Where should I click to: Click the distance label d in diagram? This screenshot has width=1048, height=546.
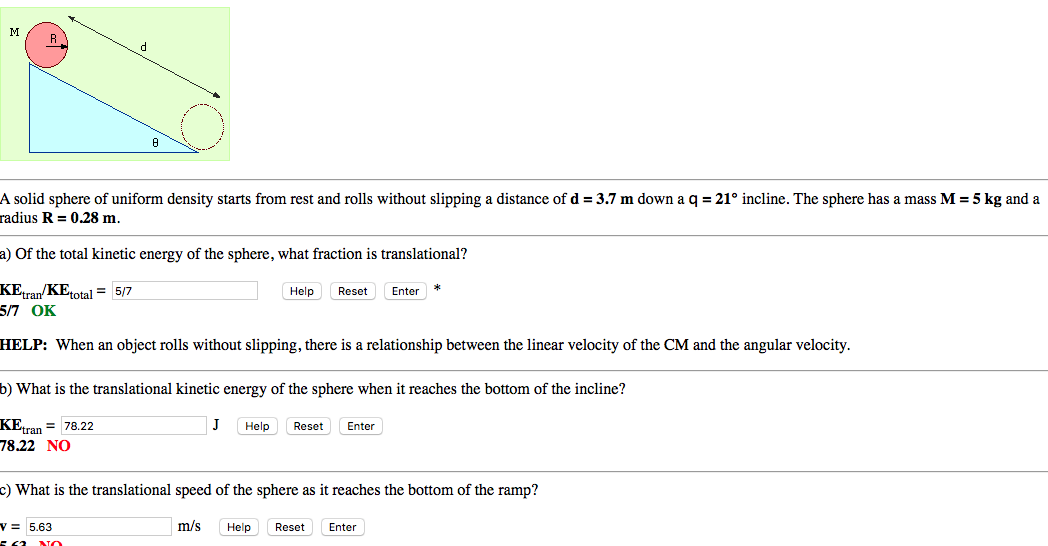coord(143,46)
